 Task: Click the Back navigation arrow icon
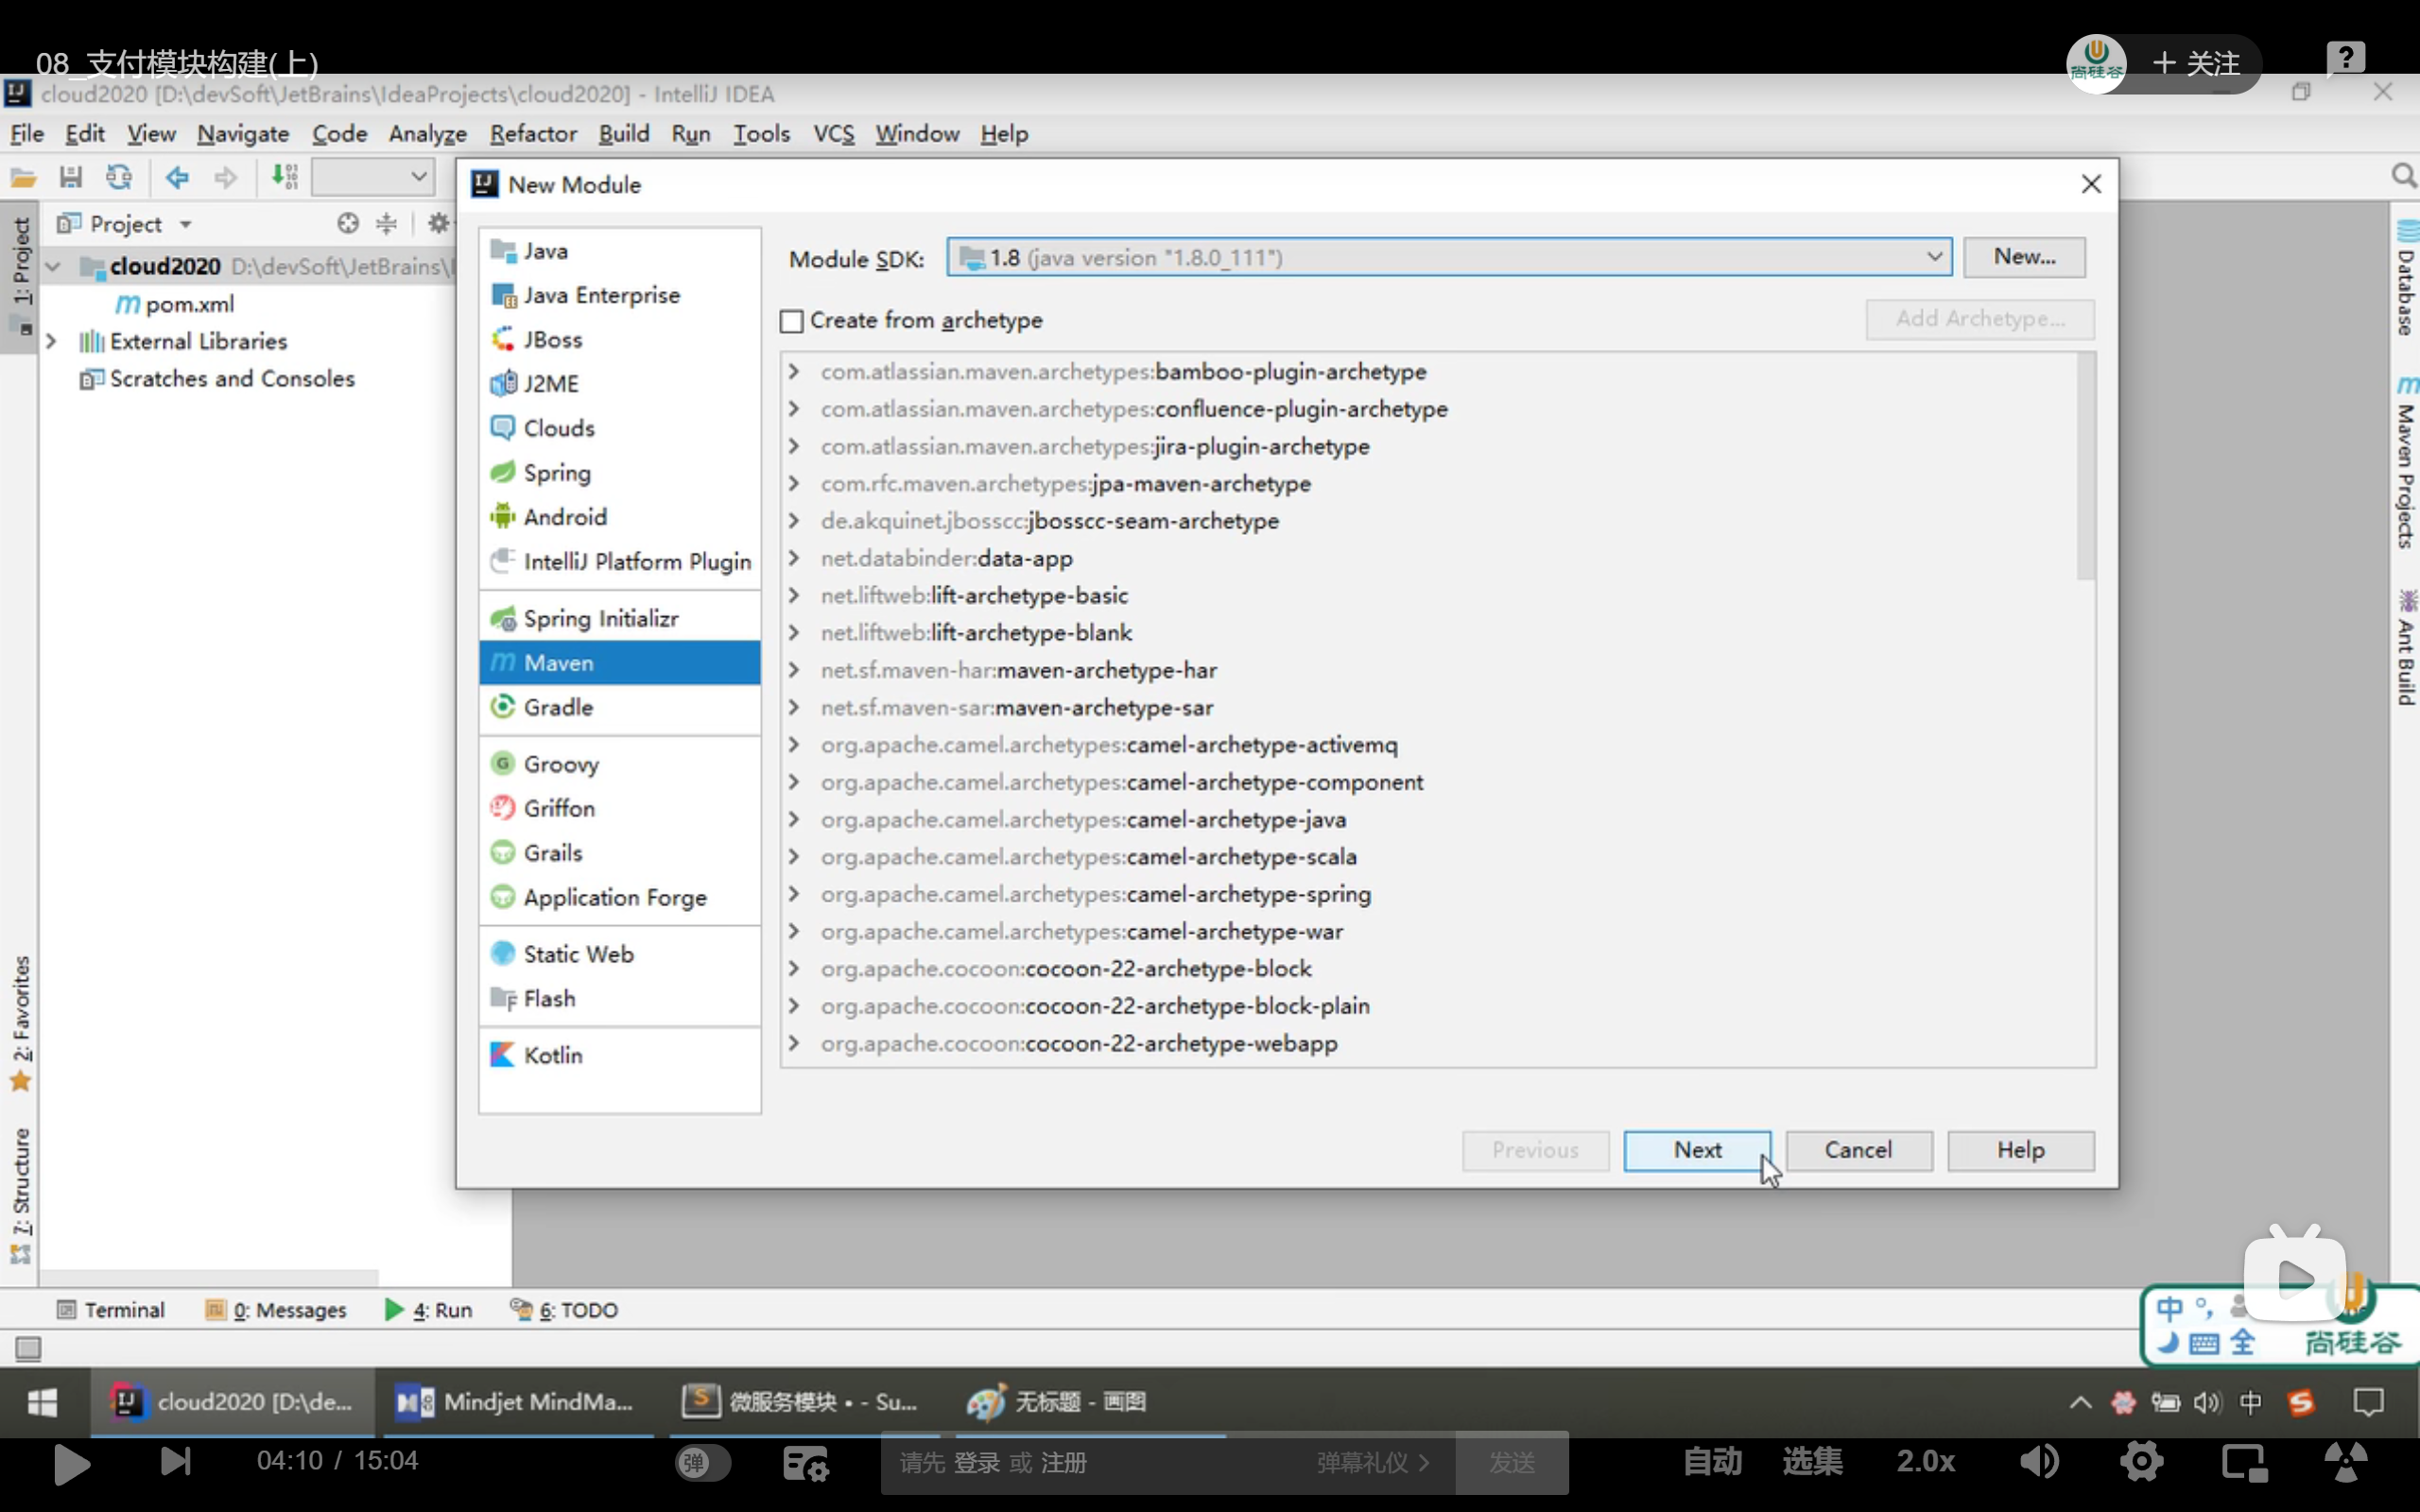point(177,177)
